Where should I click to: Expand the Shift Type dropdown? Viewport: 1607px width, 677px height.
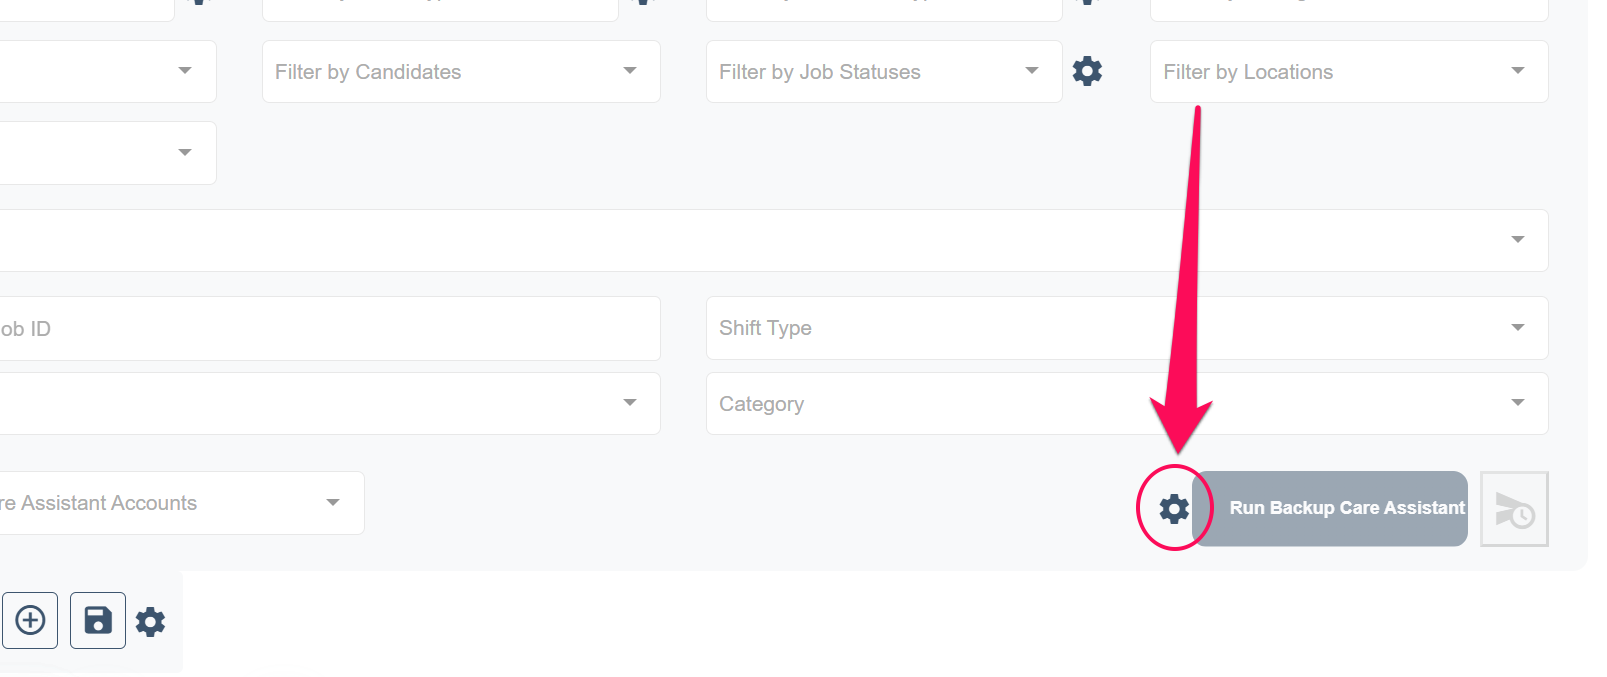tap(1127, 328)
